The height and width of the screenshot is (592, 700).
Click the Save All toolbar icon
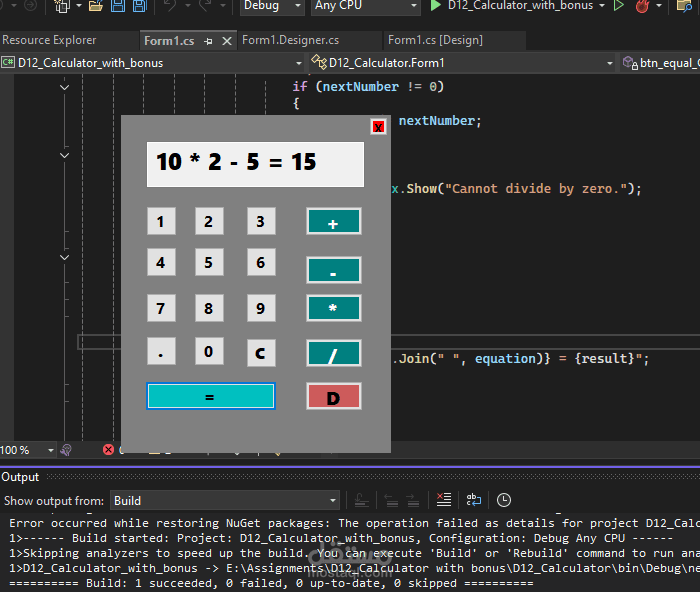(140, 6)
